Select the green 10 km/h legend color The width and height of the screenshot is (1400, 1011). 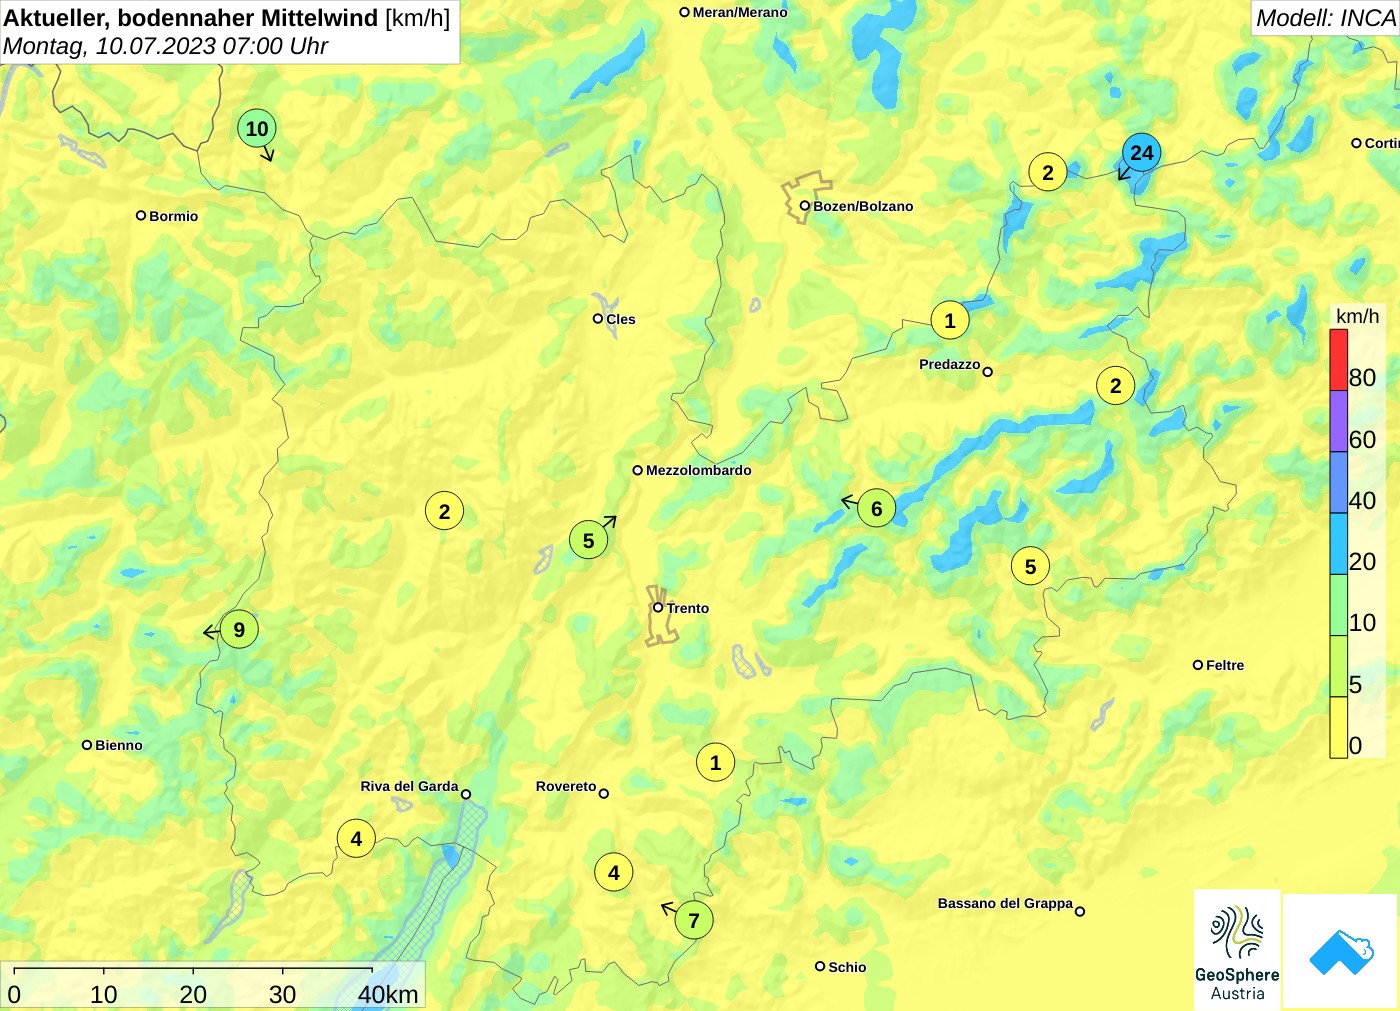[x=1338, y=605]
